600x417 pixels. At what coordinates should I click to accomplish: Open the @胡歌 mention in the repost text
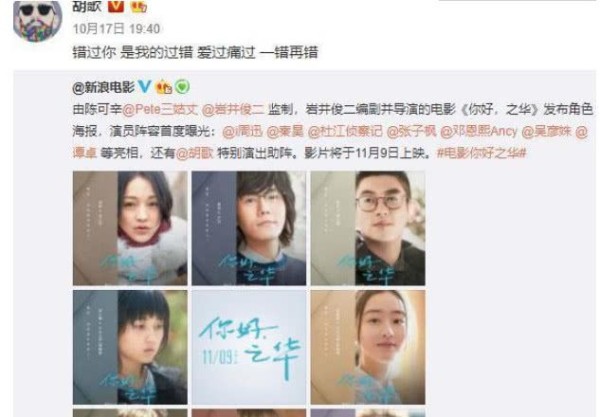pos(194,153)
